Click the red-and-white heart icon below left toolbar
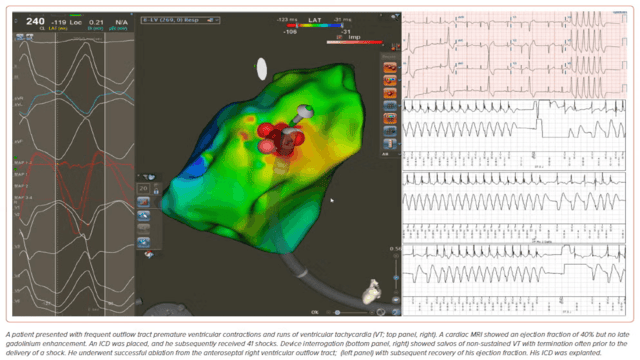The height and width of the screenshot is (360, 640). pos(149,254)
